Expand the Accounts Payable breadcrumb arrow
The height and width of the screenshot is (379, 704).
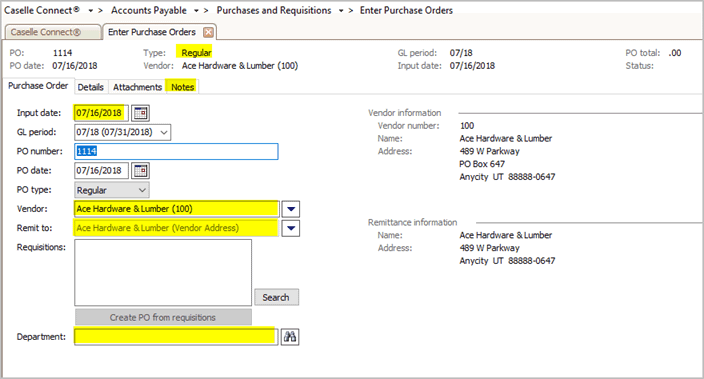[196, 11]
